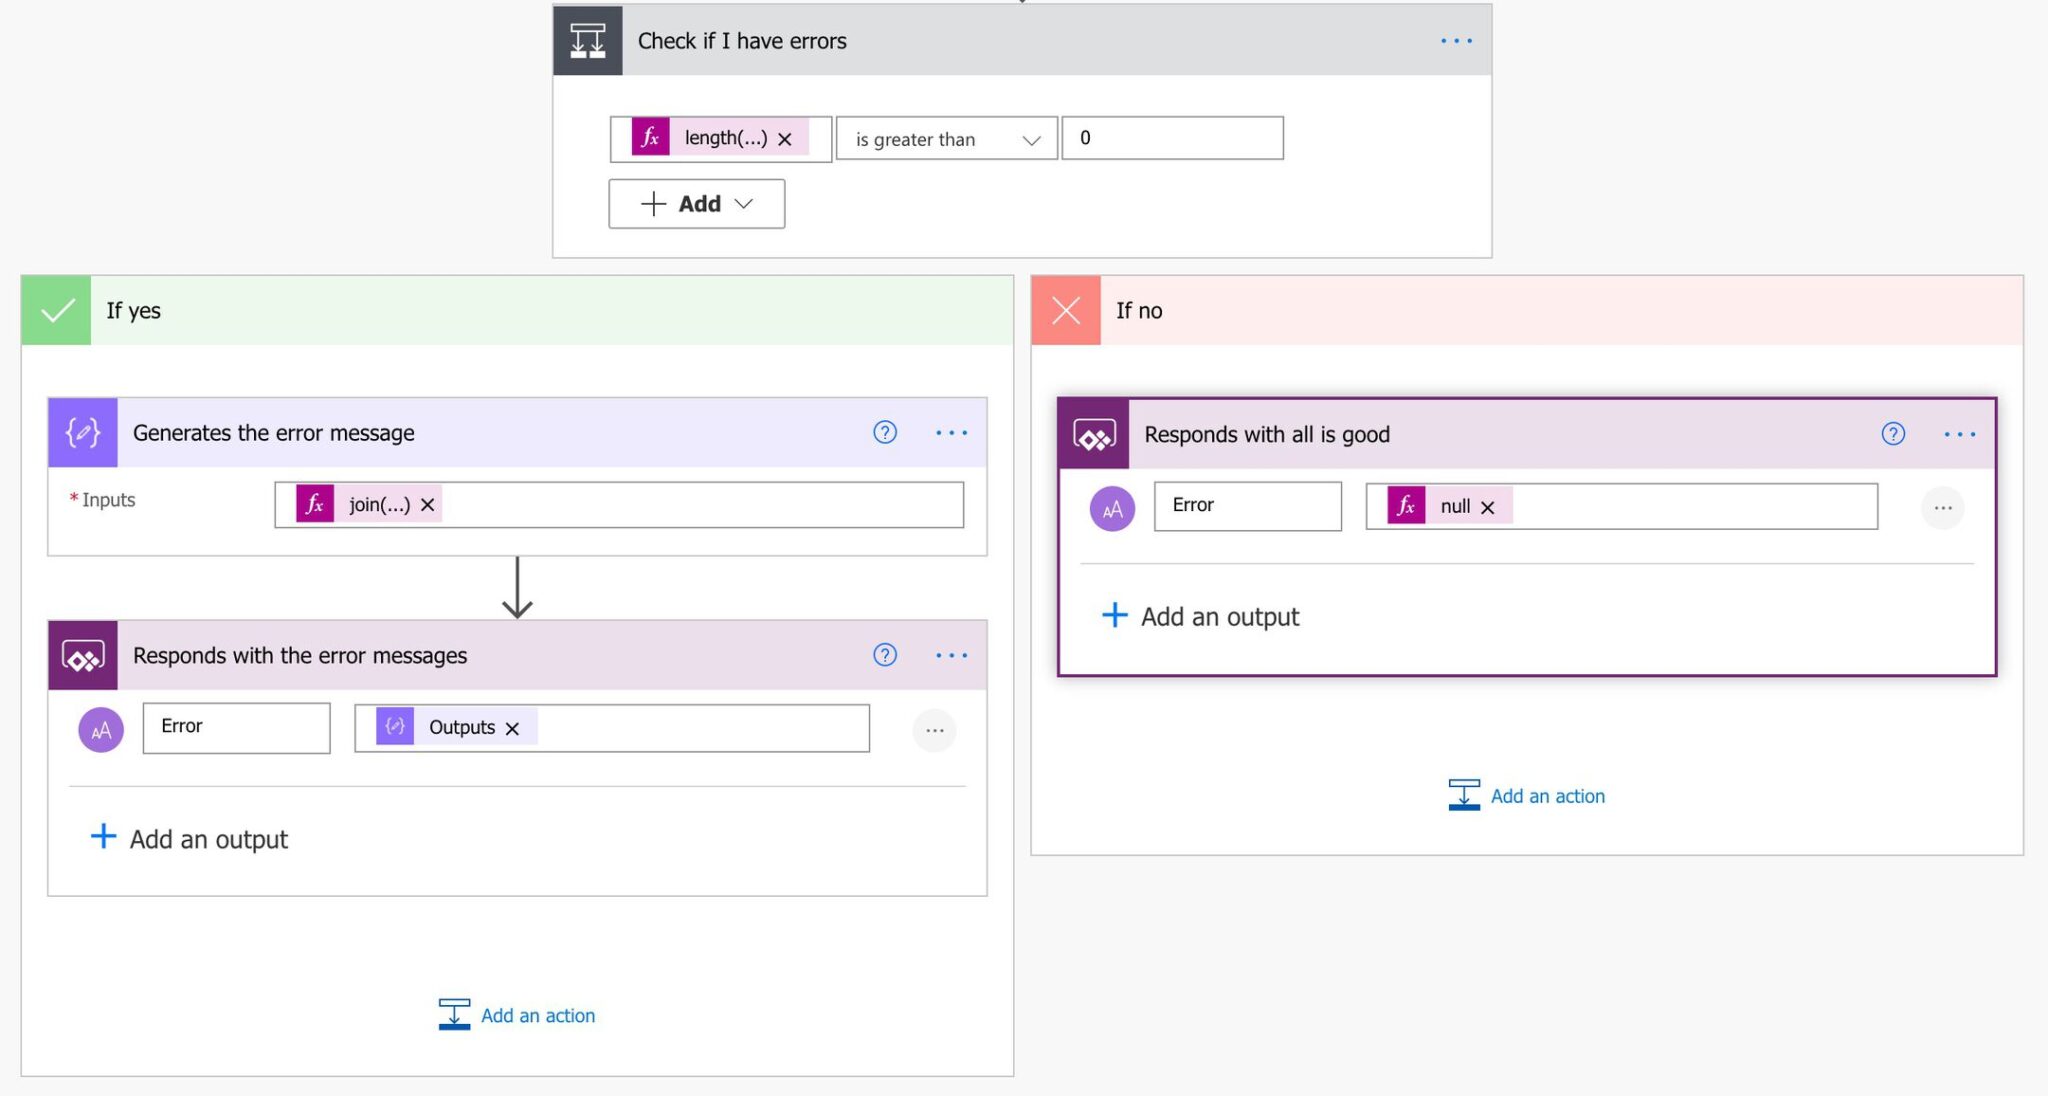Click the aA icon in Responds with all is good
Screen dimensions: 2048x1096
[1111, 507]
